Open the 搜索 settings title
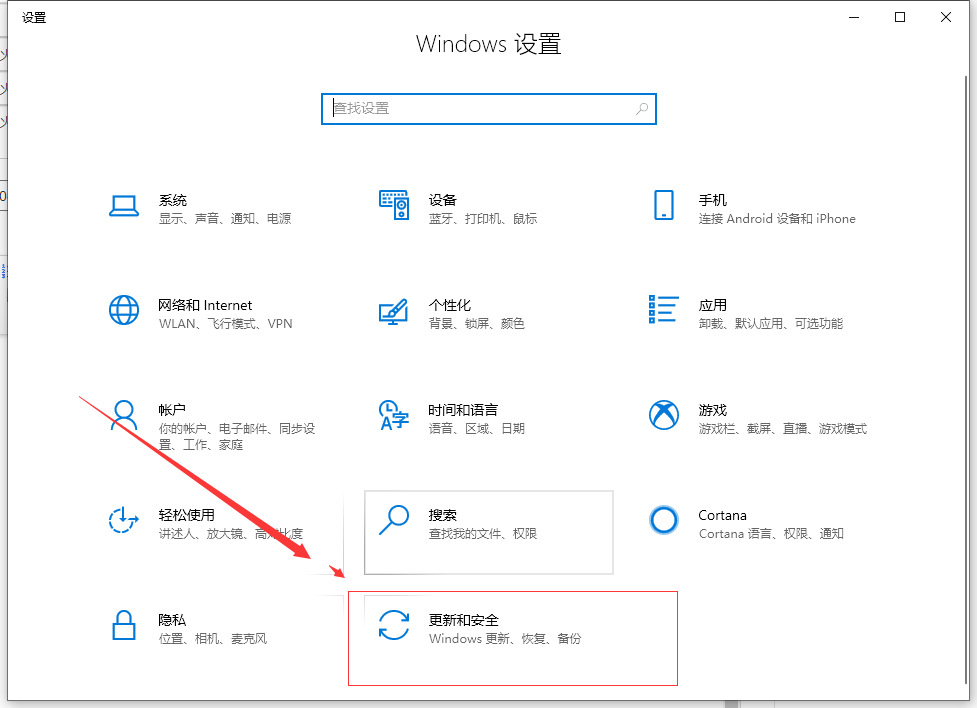This screenshot has height=708, width=977. (x=442, y=515)
